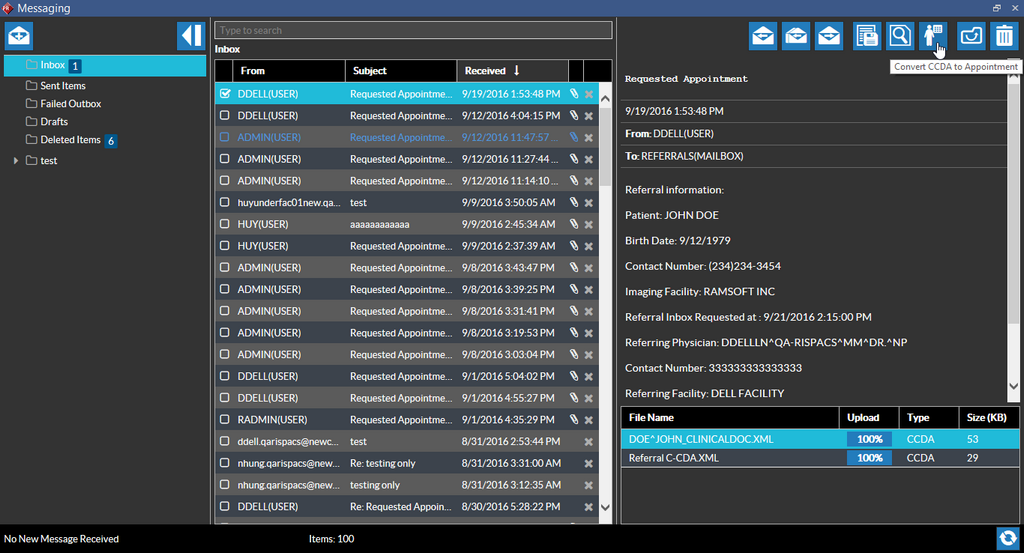Click the new message envelope icon
The image size is (1024, 553).
[19, 36]
